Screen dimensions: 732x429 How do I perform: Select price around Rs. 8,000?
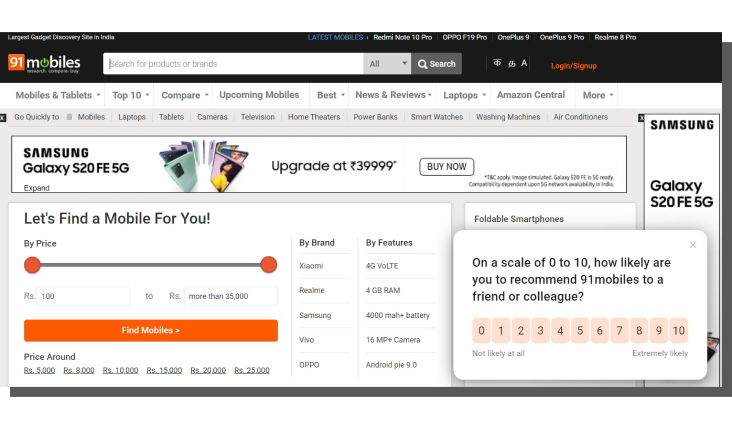point(79,370)
